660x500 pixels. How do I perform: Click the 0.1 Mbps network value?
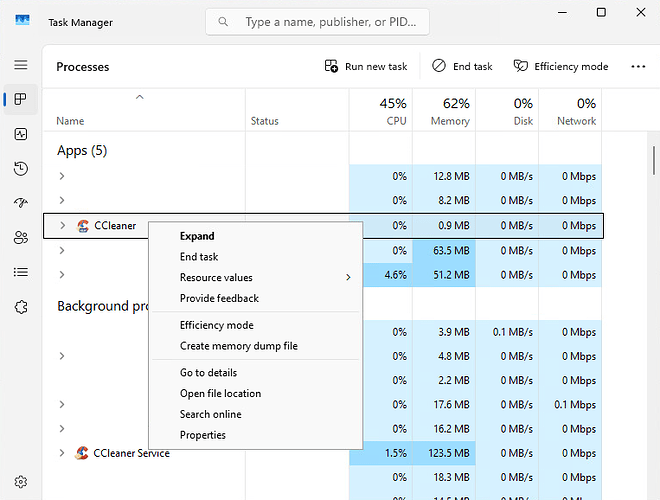(x=575, y=404)
